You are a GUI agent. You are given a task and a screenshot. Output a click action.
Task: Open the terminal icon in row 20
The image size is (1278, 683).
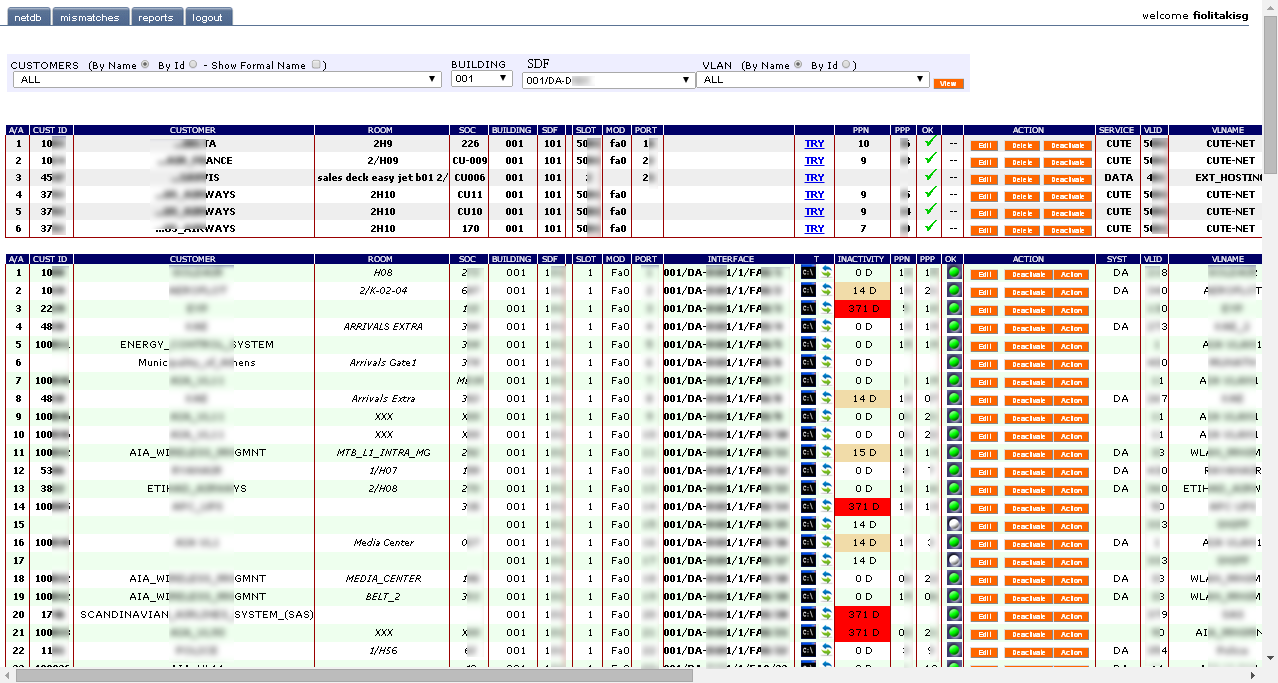(x=808, y=615)
